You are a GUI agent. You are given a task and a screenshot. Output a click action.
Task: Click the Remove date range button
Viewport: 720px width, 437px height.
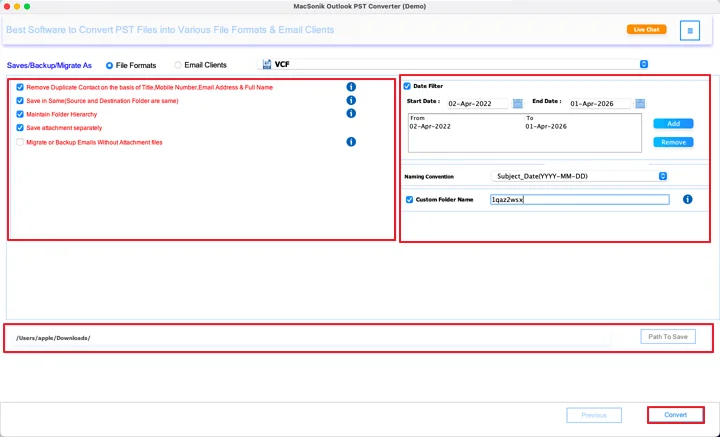click(673, 142)
